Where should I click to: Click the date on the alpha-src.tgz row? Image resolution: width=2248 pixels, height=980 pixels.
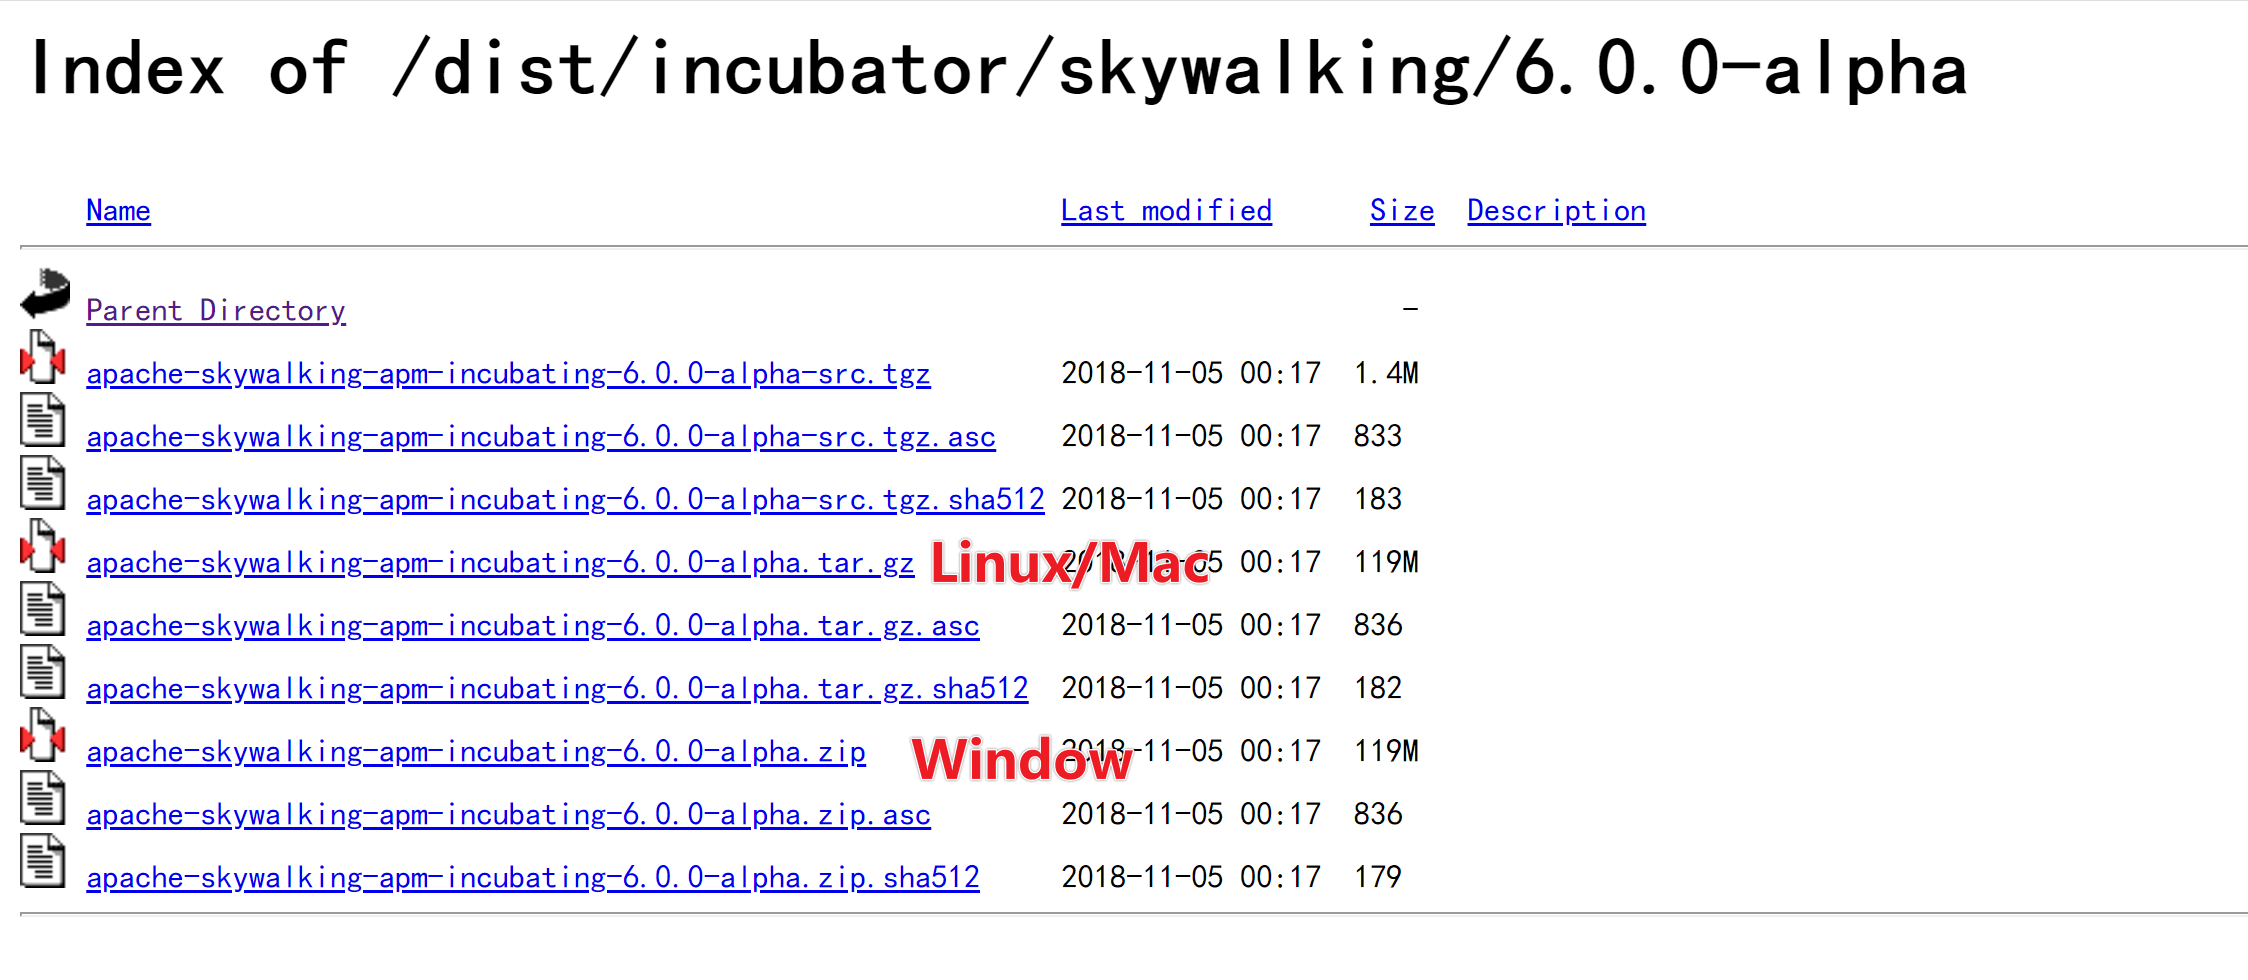click(1191, 373)
